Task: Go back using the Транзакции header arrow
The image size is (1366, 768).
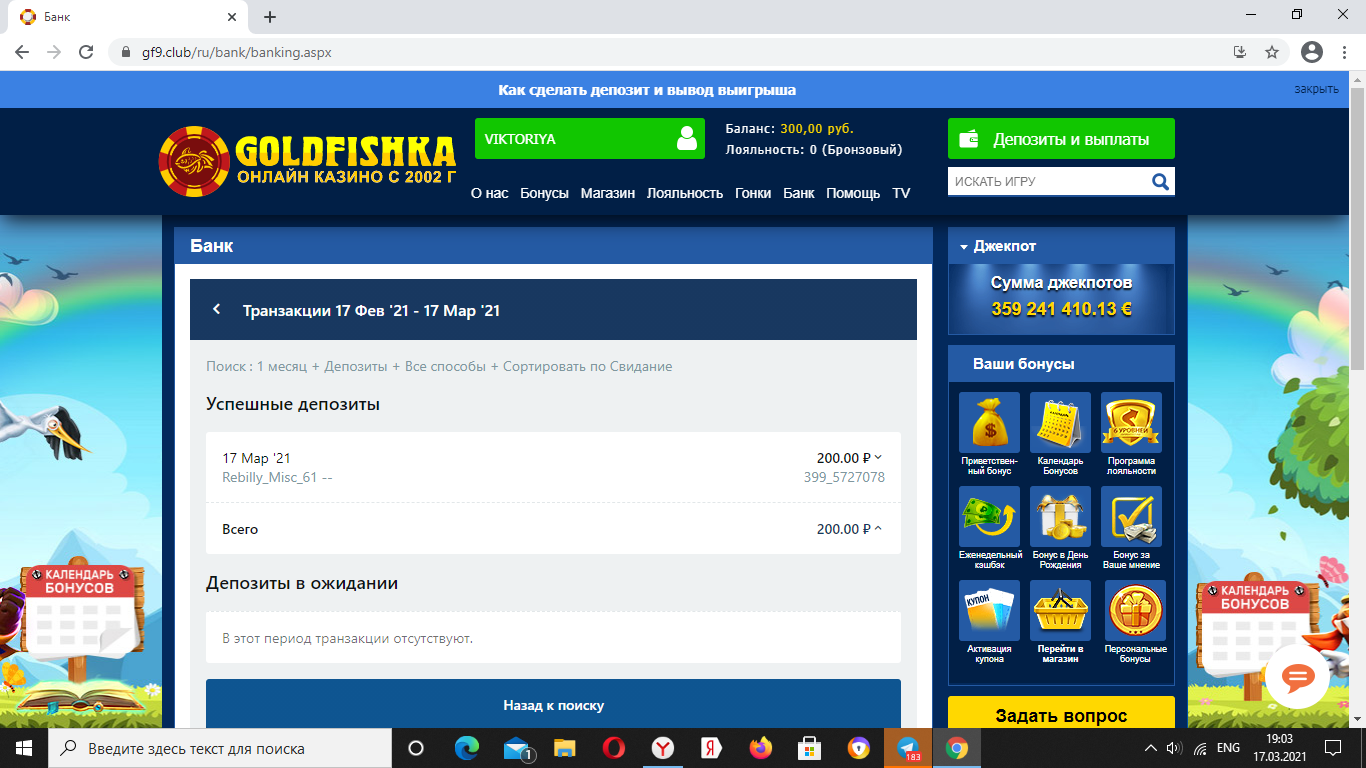Action: (x=217, y=309)
